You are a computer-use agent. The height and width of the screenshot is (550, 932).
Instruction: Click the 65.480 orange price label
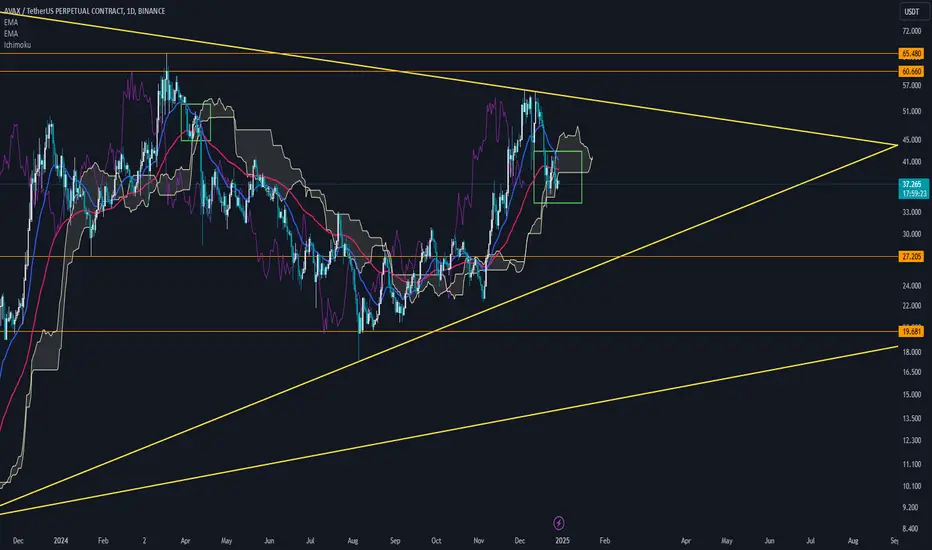click(911, 54)
